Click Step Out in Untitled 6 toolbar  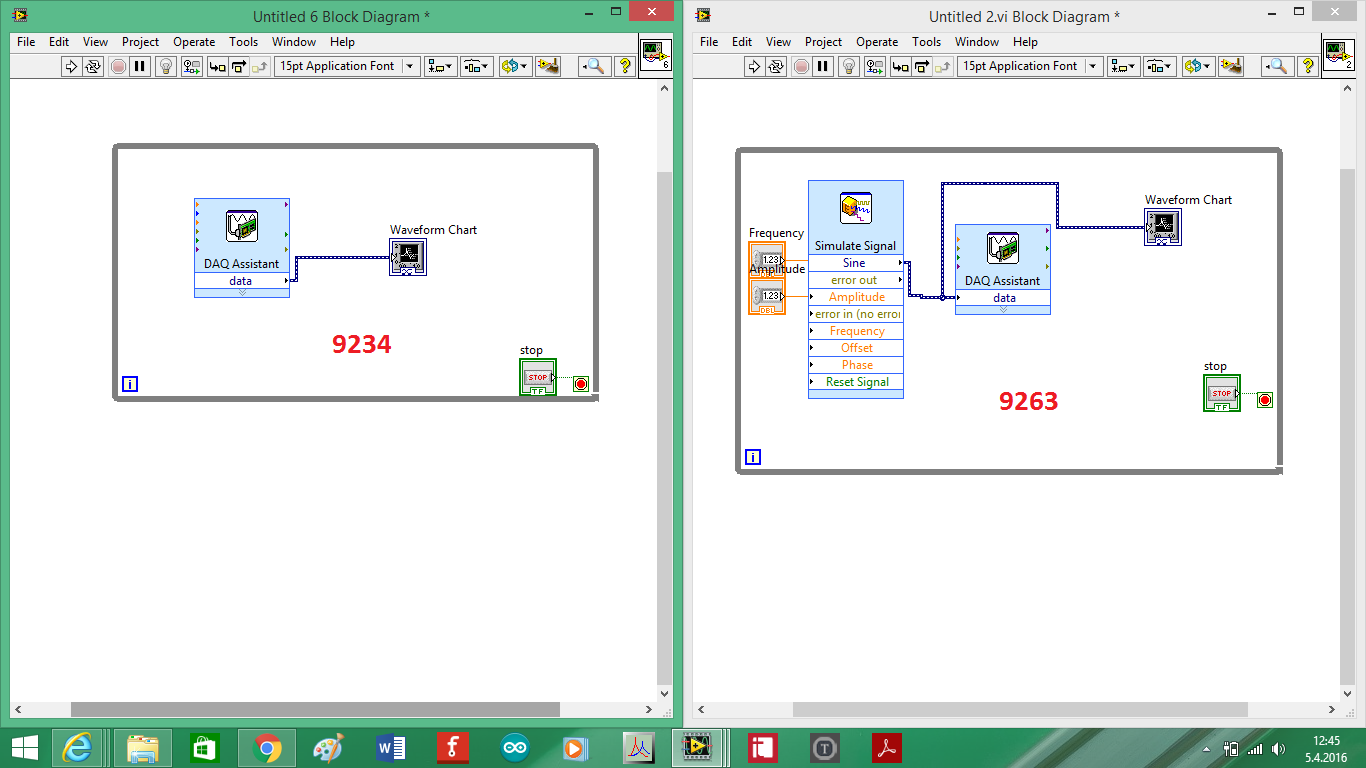261,66
